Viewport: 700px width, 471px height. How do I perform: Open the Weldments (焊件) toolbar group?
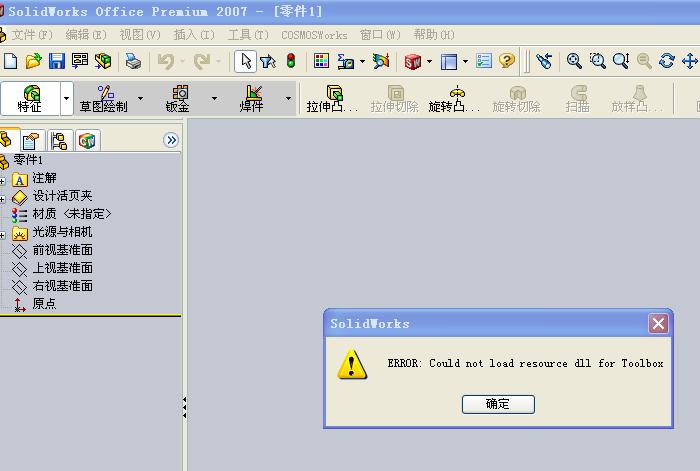click(x=252, y=99)
